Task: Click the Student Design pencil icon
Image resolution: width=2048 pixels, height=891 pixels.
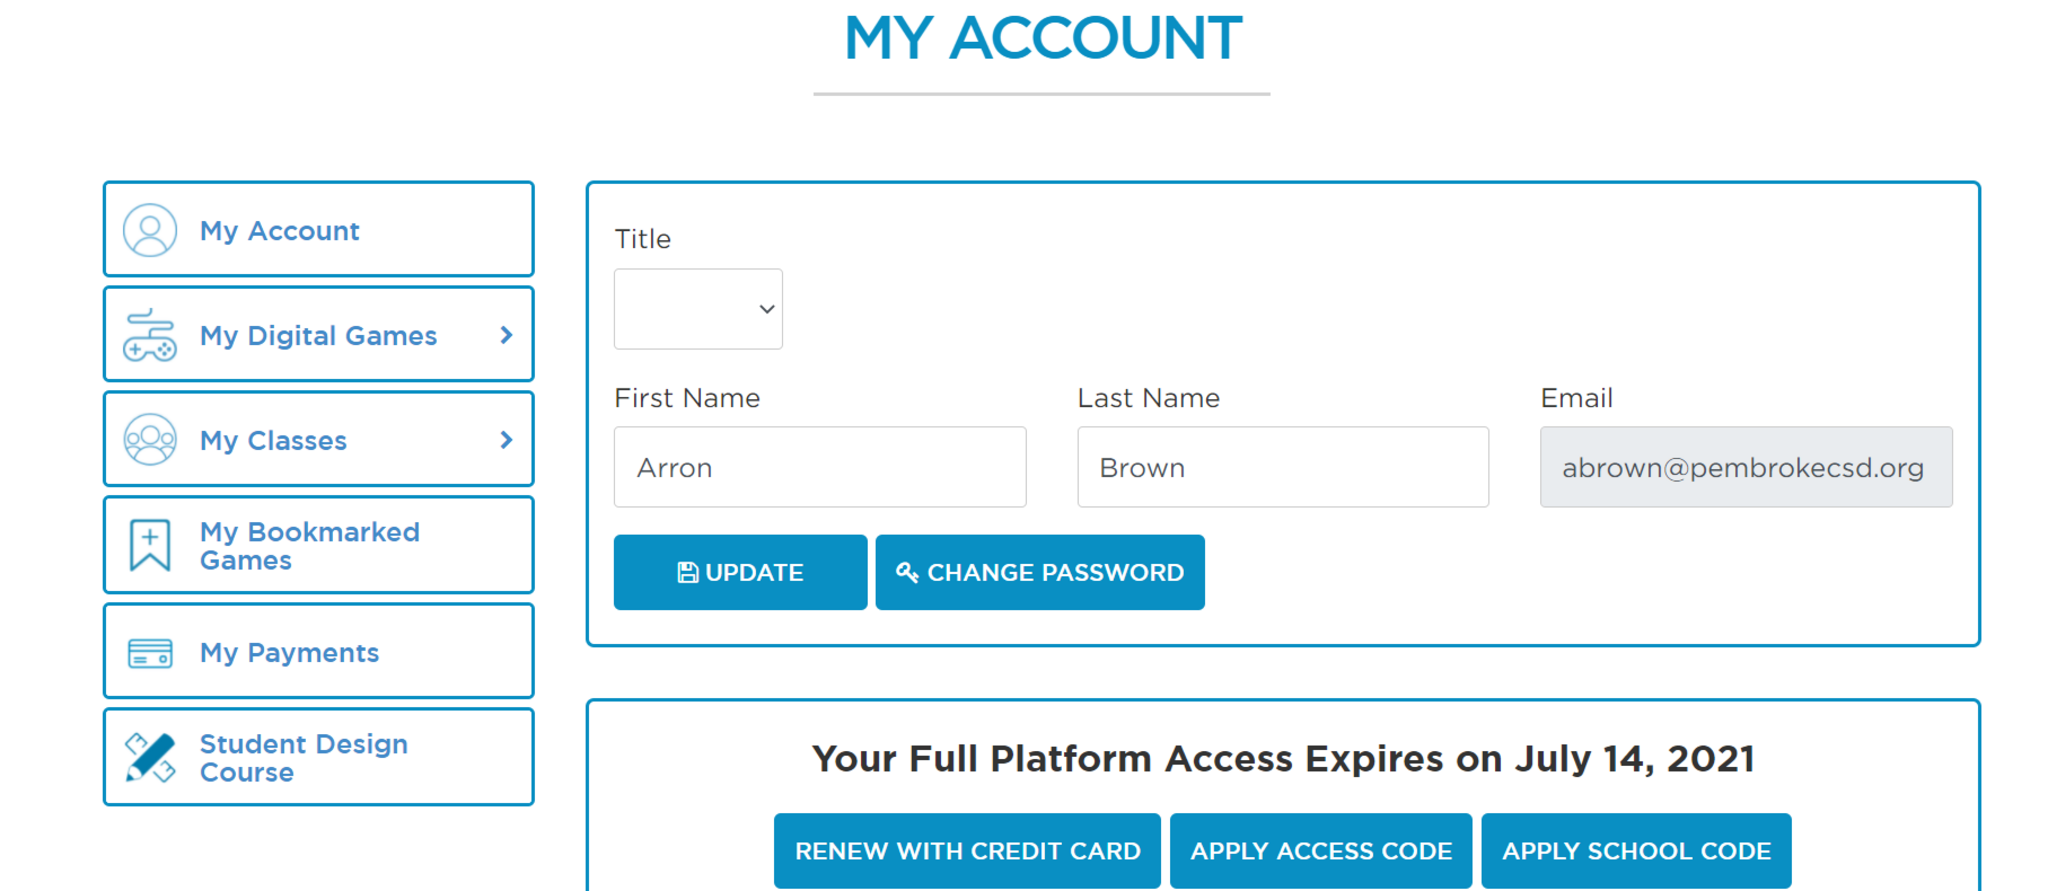Action: click(150, 757)
